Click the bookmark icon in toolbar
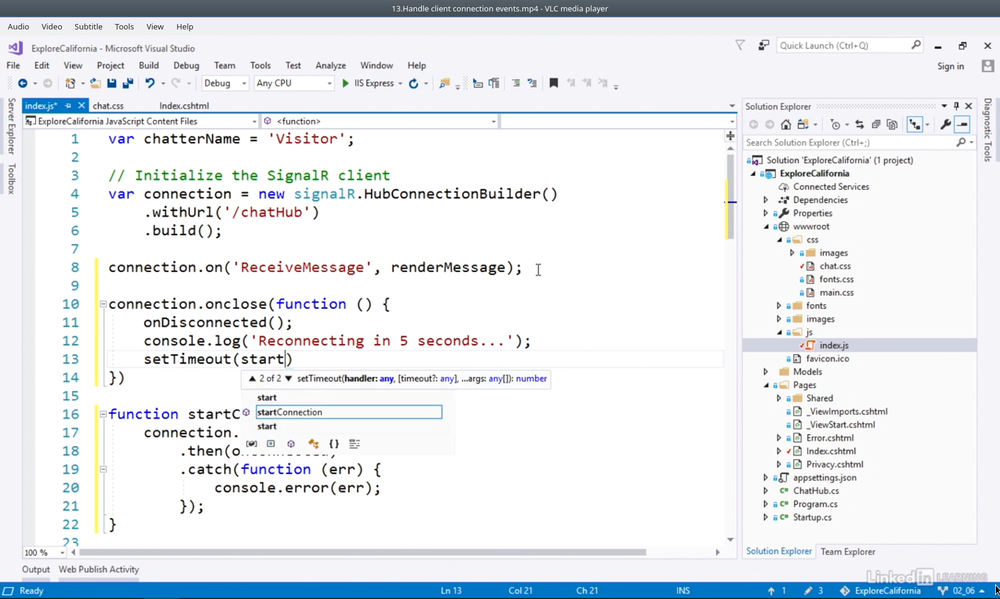This screenshot has width=1000, height=599. 553,84
